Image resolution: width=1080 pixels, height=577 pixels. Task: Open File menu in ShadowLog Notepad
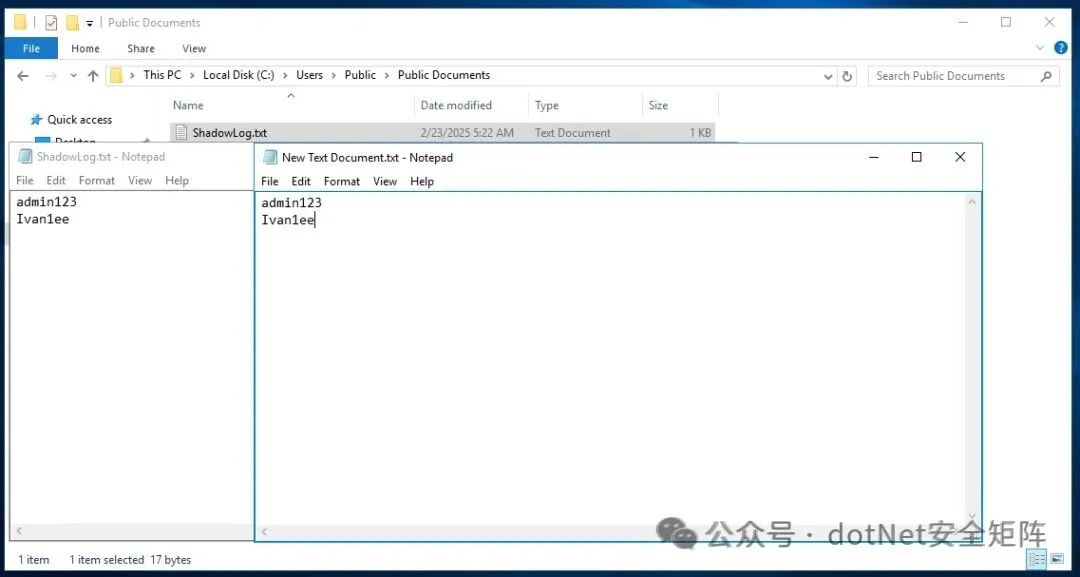(x=24, y=180)
